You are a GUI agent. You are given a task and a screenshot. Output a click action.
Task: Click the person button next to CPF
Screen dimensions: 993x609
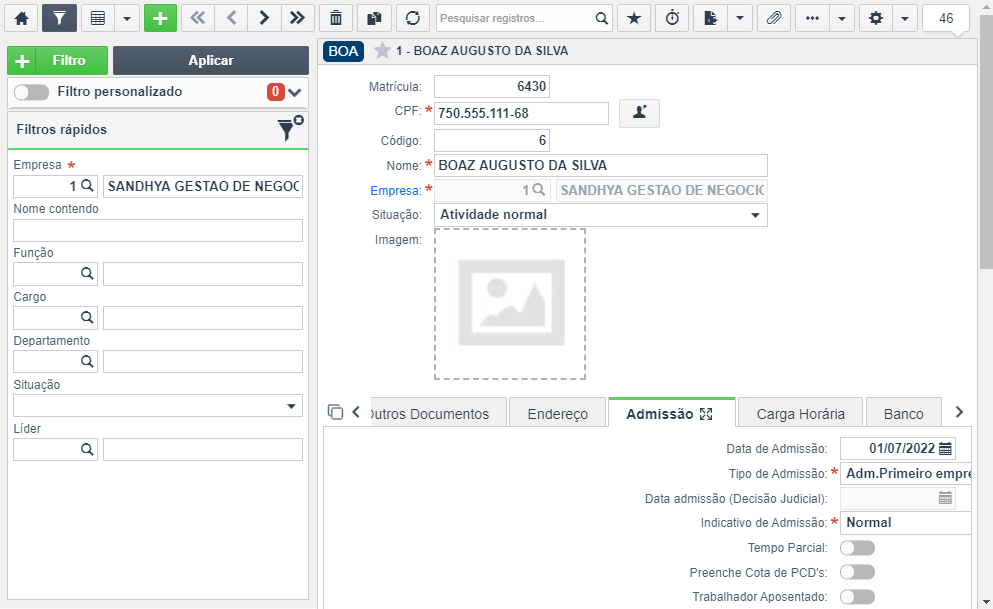[640, 113]
